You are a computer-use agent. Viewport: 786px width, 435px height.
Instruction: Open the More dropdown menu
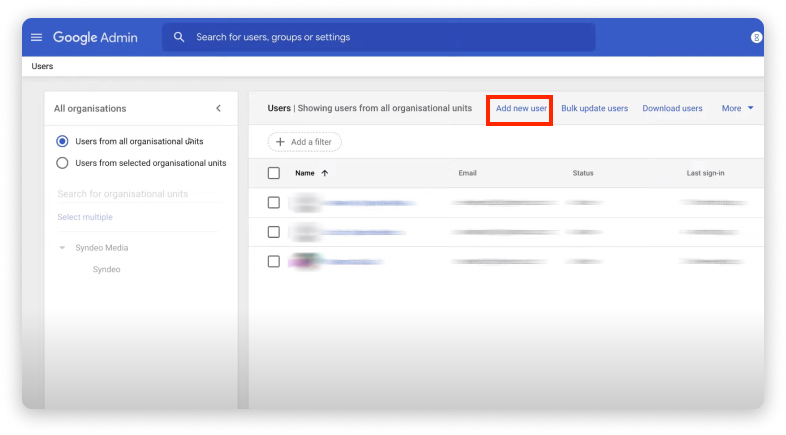(737, 108)
